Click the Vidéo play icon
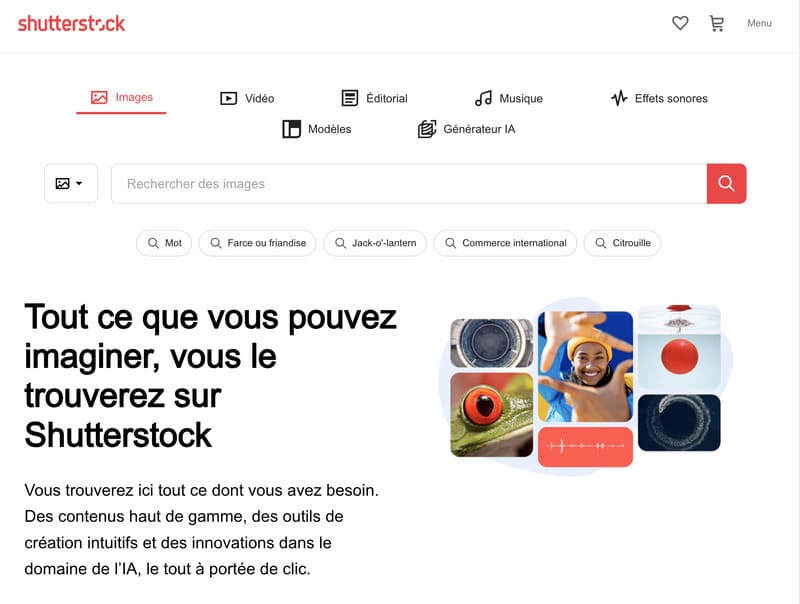 (x=228, y=98)
